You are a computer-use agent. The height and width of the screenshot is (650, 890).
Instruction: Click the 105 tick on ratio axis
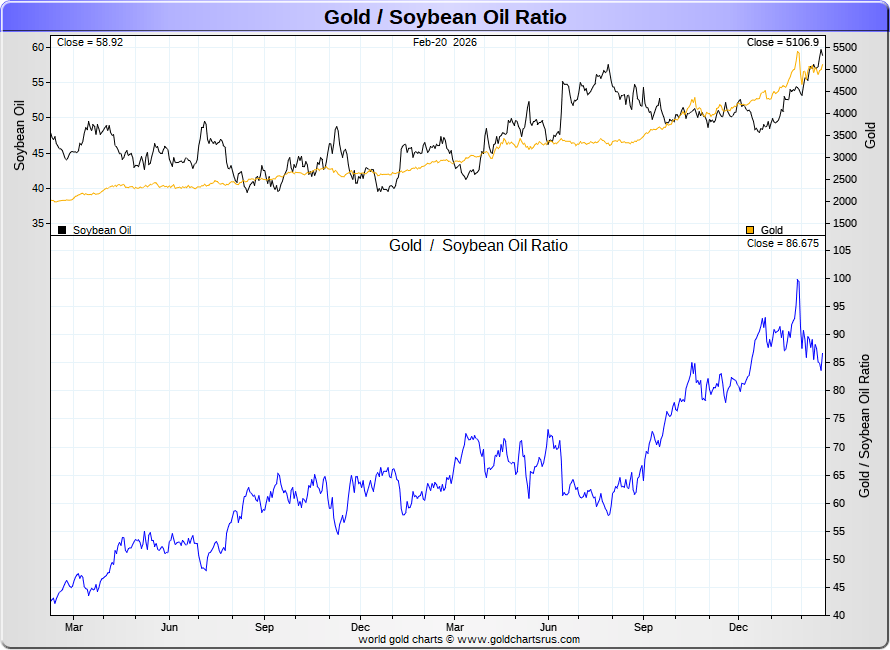pyautogui.click(x=840, y=250)
